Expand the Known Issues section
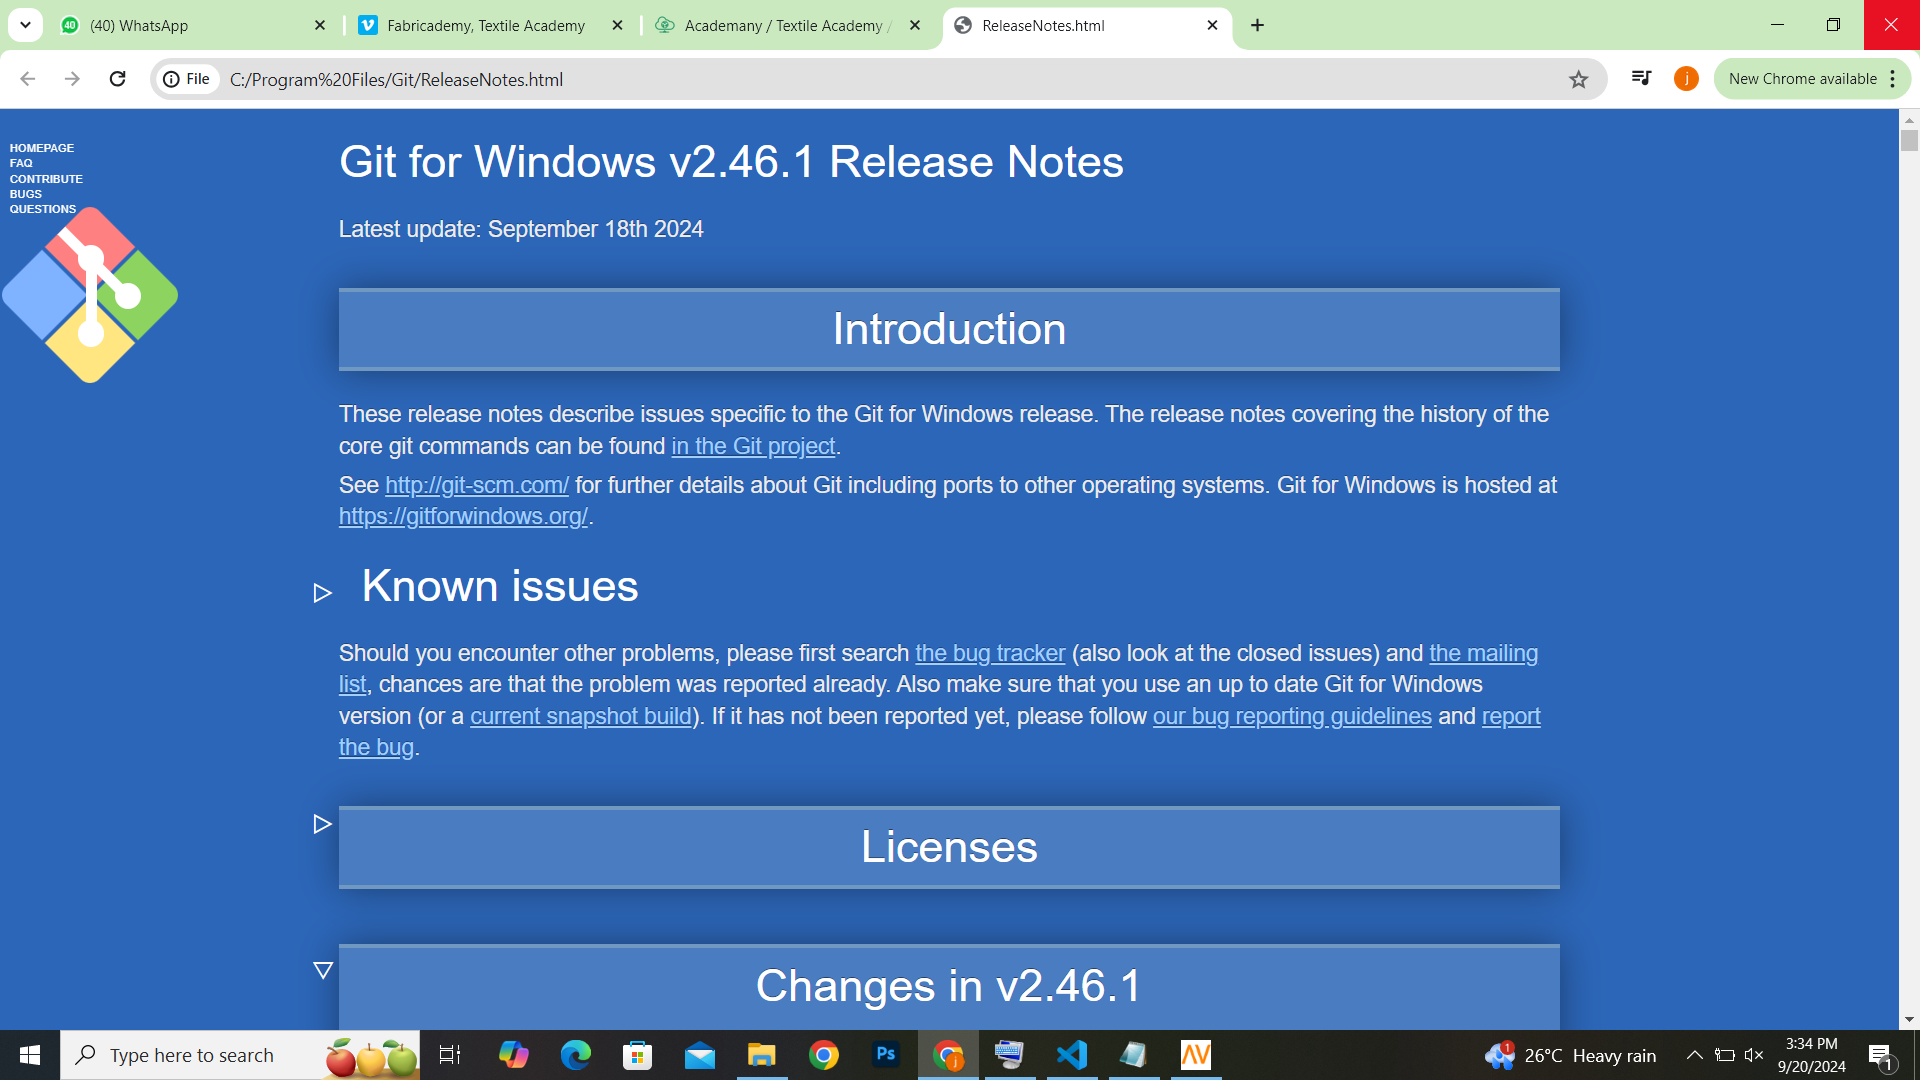The width and height of the screenshot is (1920, 1080). click(x=322, y=591)
